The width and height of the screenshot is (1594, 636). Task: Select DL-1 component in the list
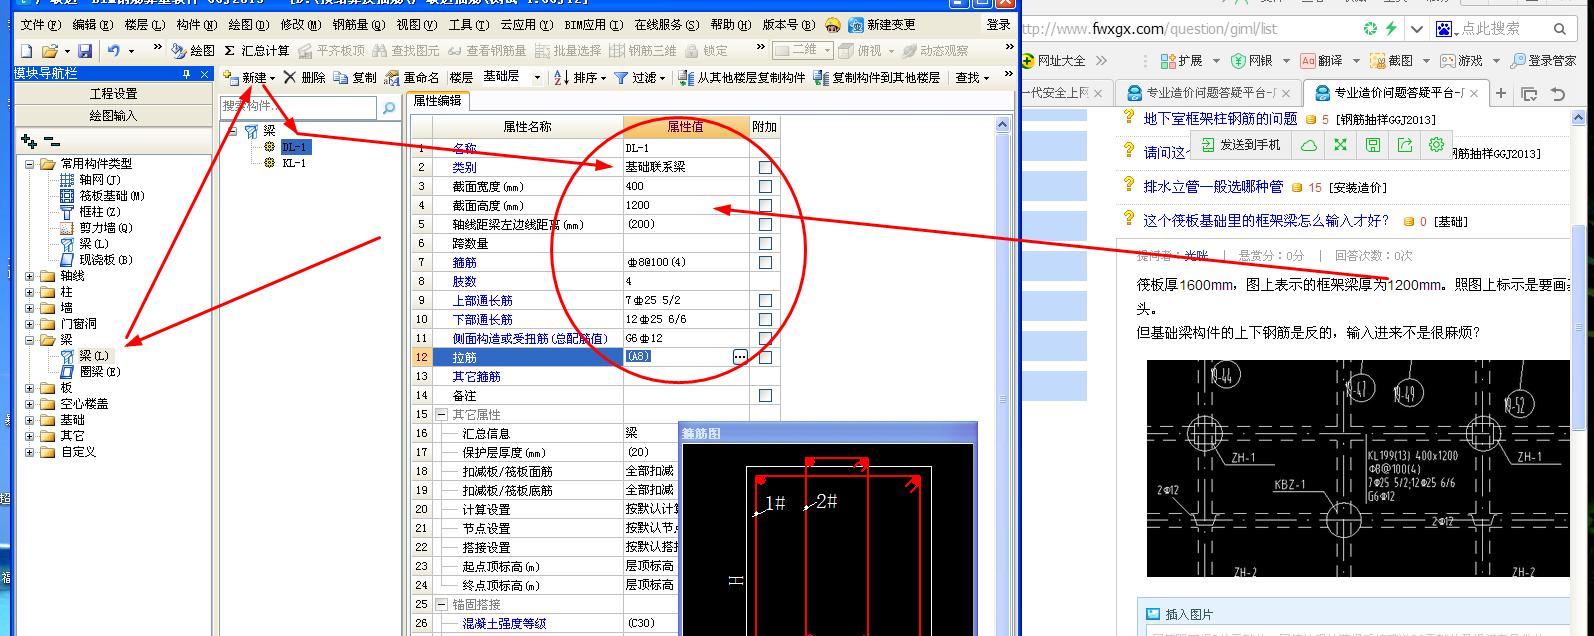[295, 147]
